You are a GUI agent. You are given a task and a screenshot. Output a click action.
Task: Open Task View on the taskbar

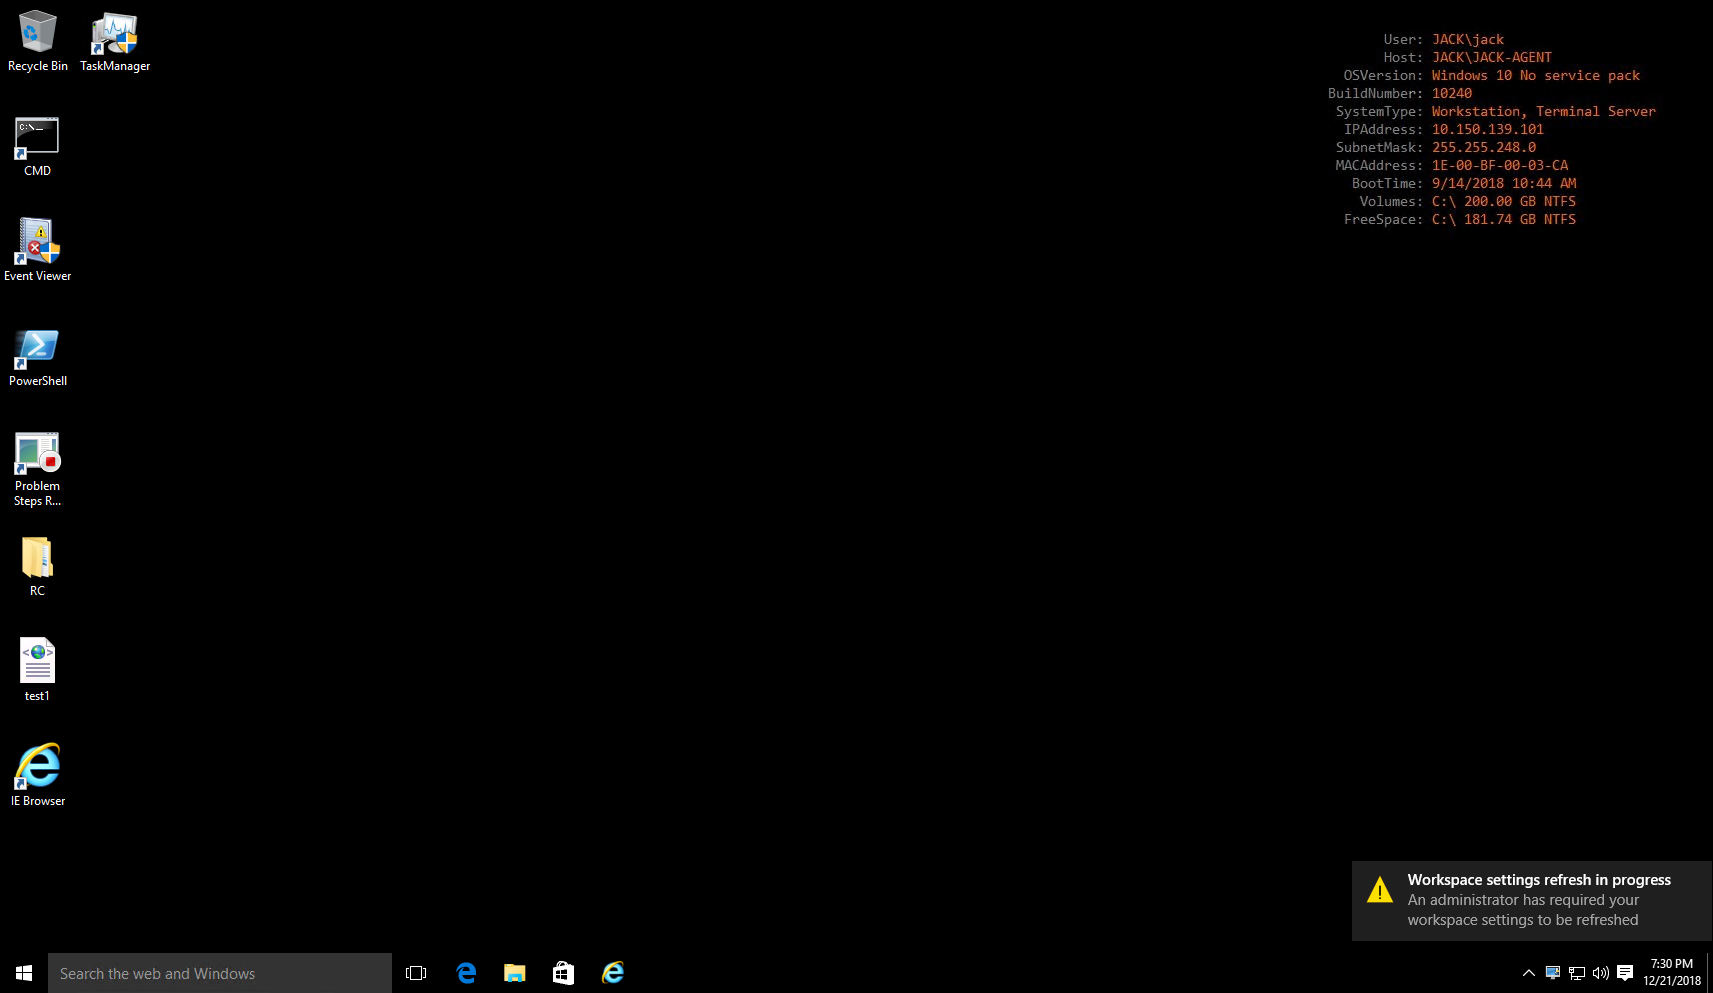point(415,972)
